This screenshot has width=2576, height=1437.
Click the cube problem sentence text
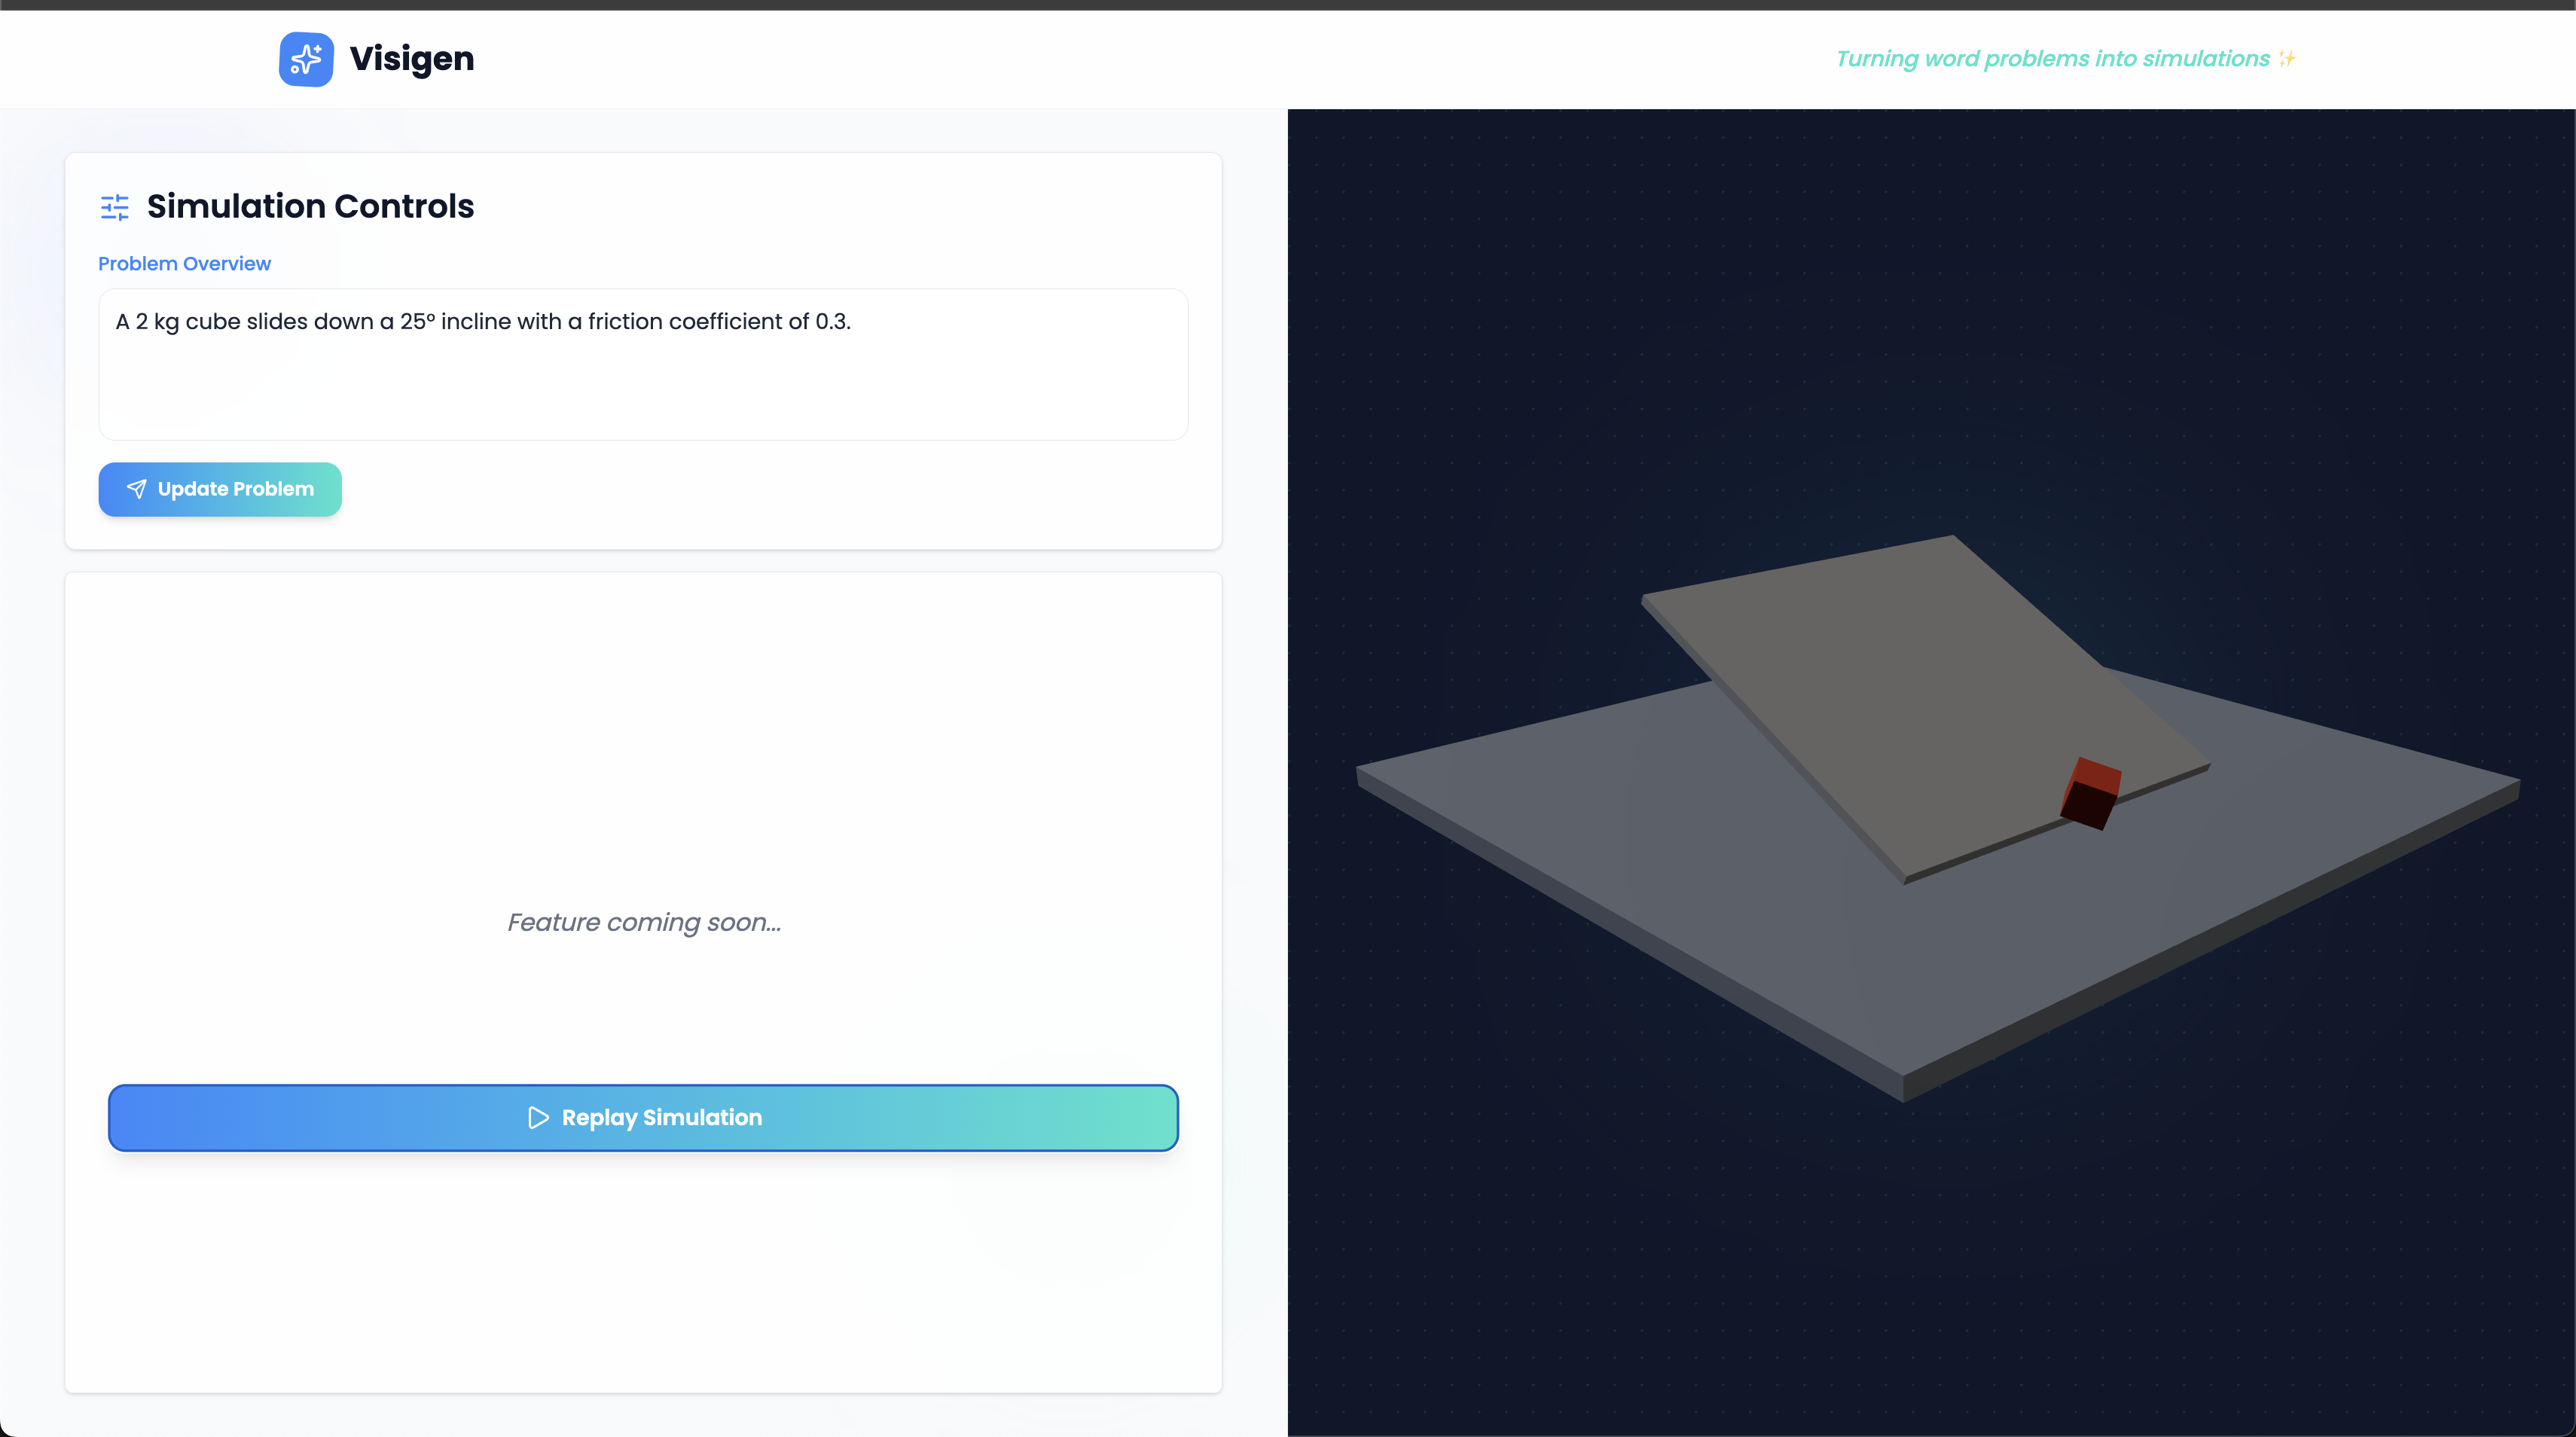483,322
